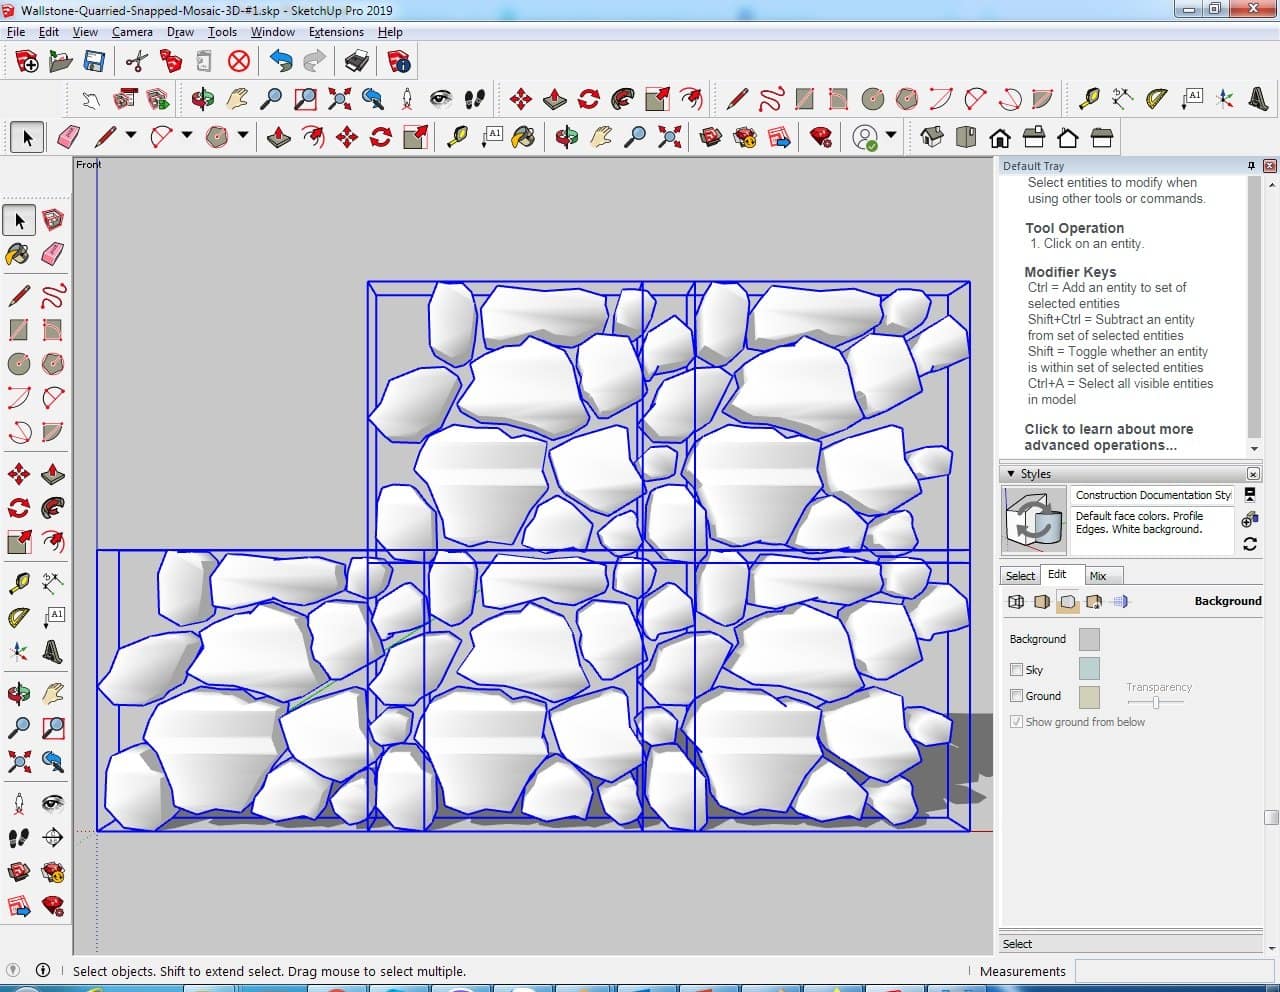Click the Save file icon
1280x992 pixels.
pos(94,62)
